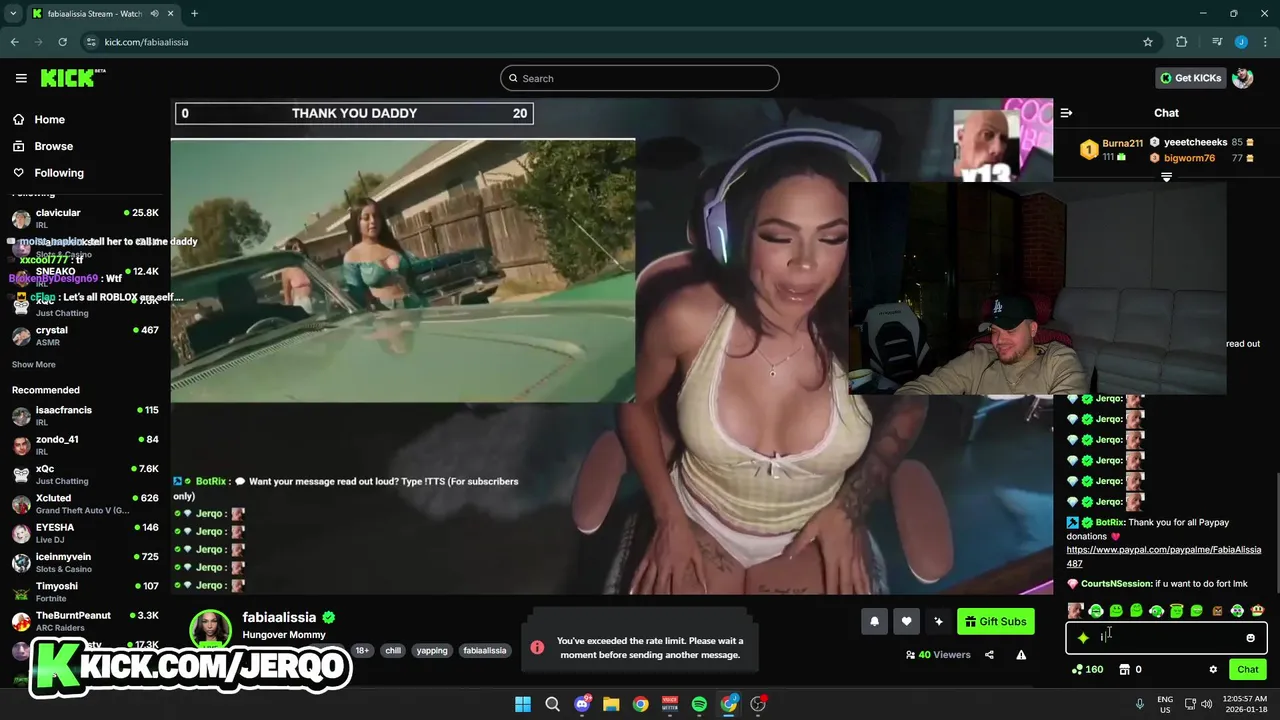
Task: Click the 18+ tag
Action: tap(362, 650)
